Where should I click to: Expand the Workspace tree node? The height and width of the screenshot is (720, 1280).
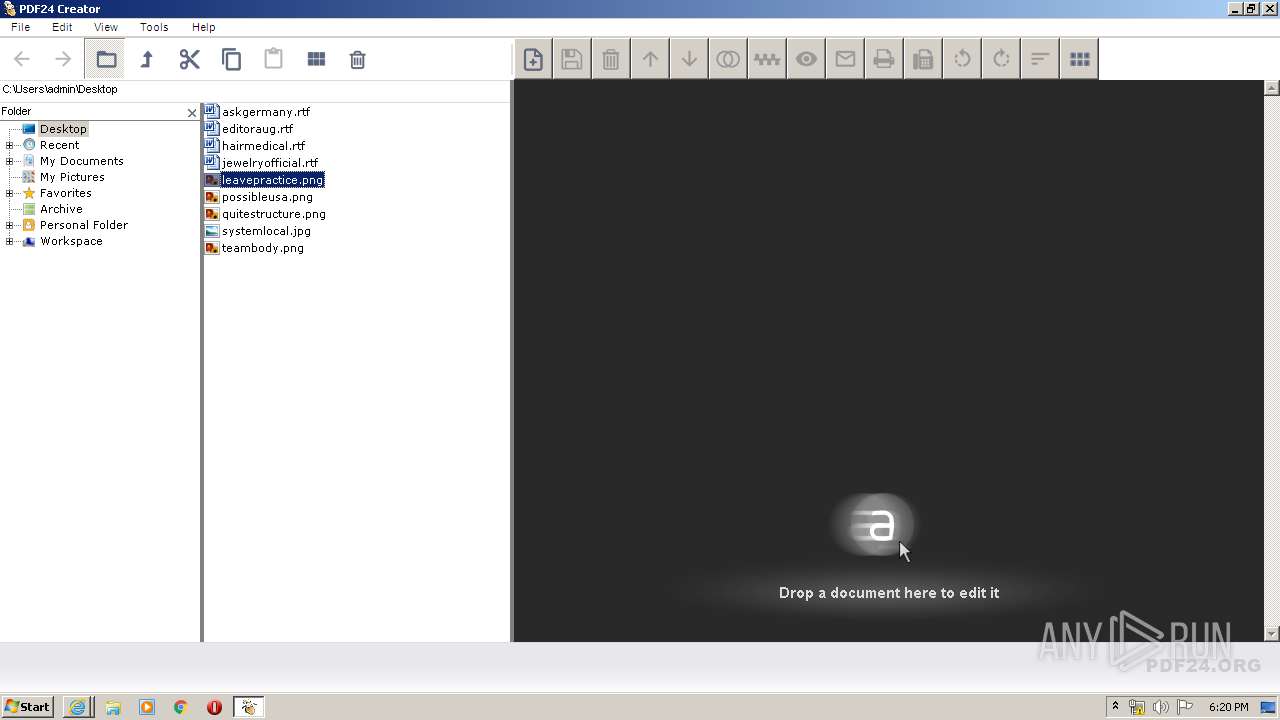(x=10, y=241)
